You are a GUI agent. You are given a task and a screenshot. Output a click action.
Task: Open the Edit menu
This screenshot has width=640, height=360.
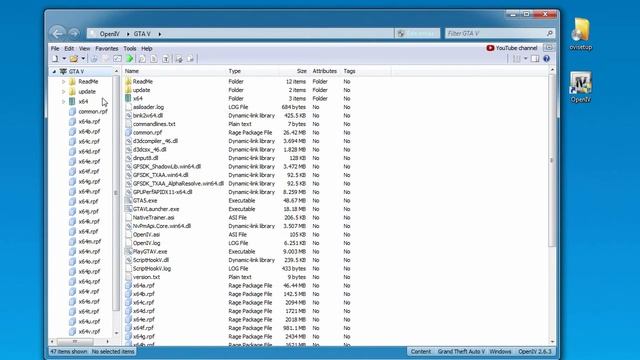coord(69,48)
